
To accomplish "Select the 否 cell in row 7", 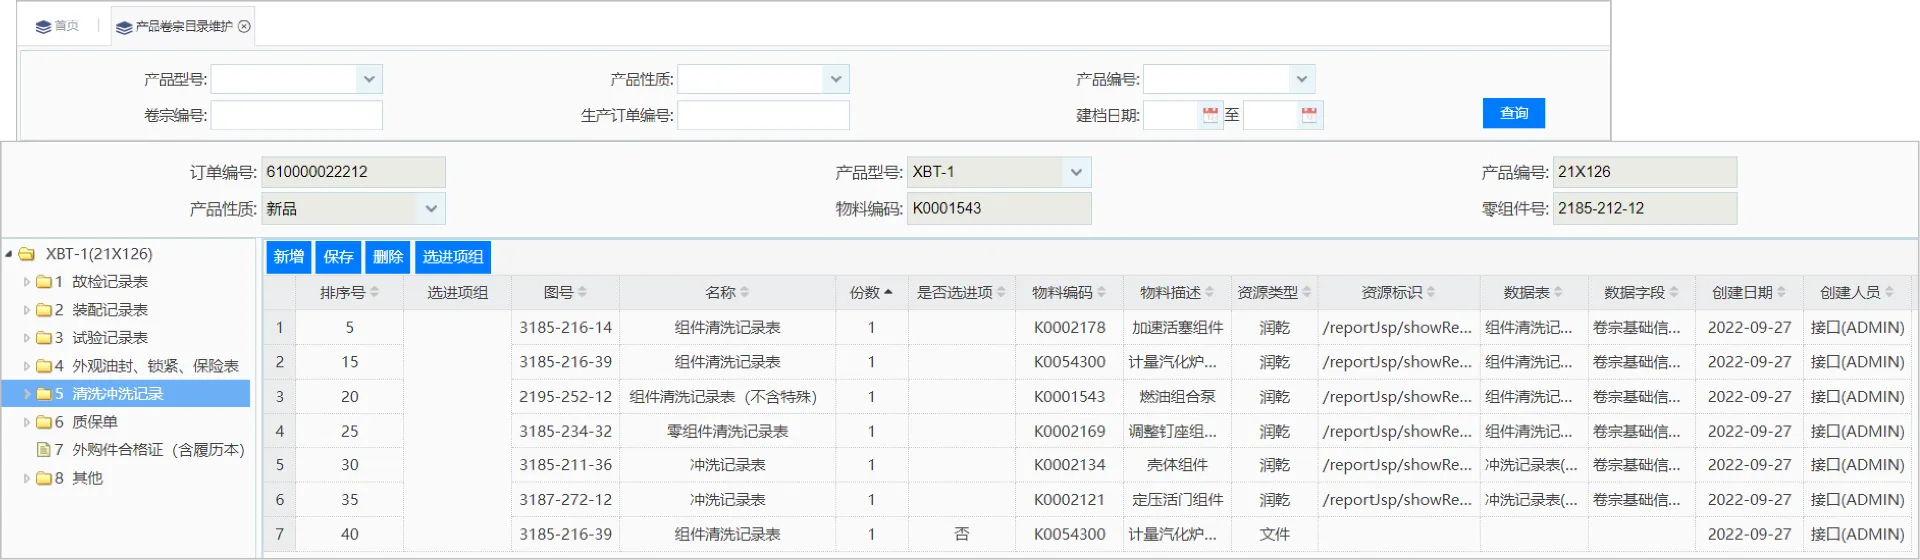I will point(961,534).
